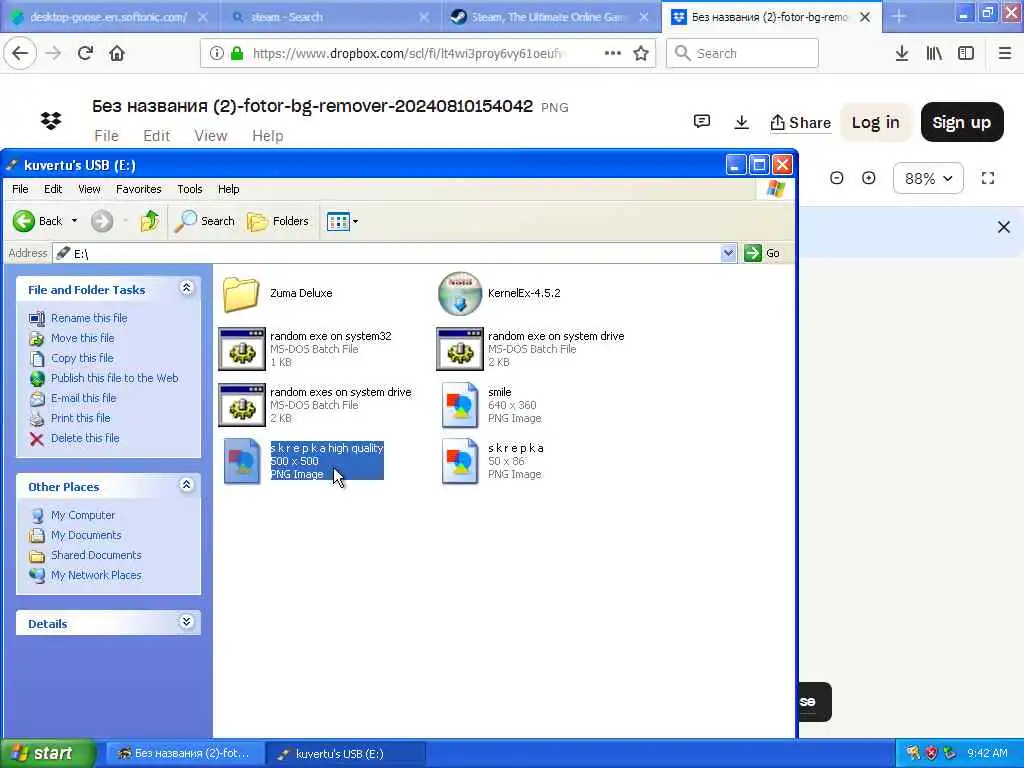The height and width of the screenshot is (768, 1024).
Task: Click the Firefox Search box
Action: tap(742, 53)
